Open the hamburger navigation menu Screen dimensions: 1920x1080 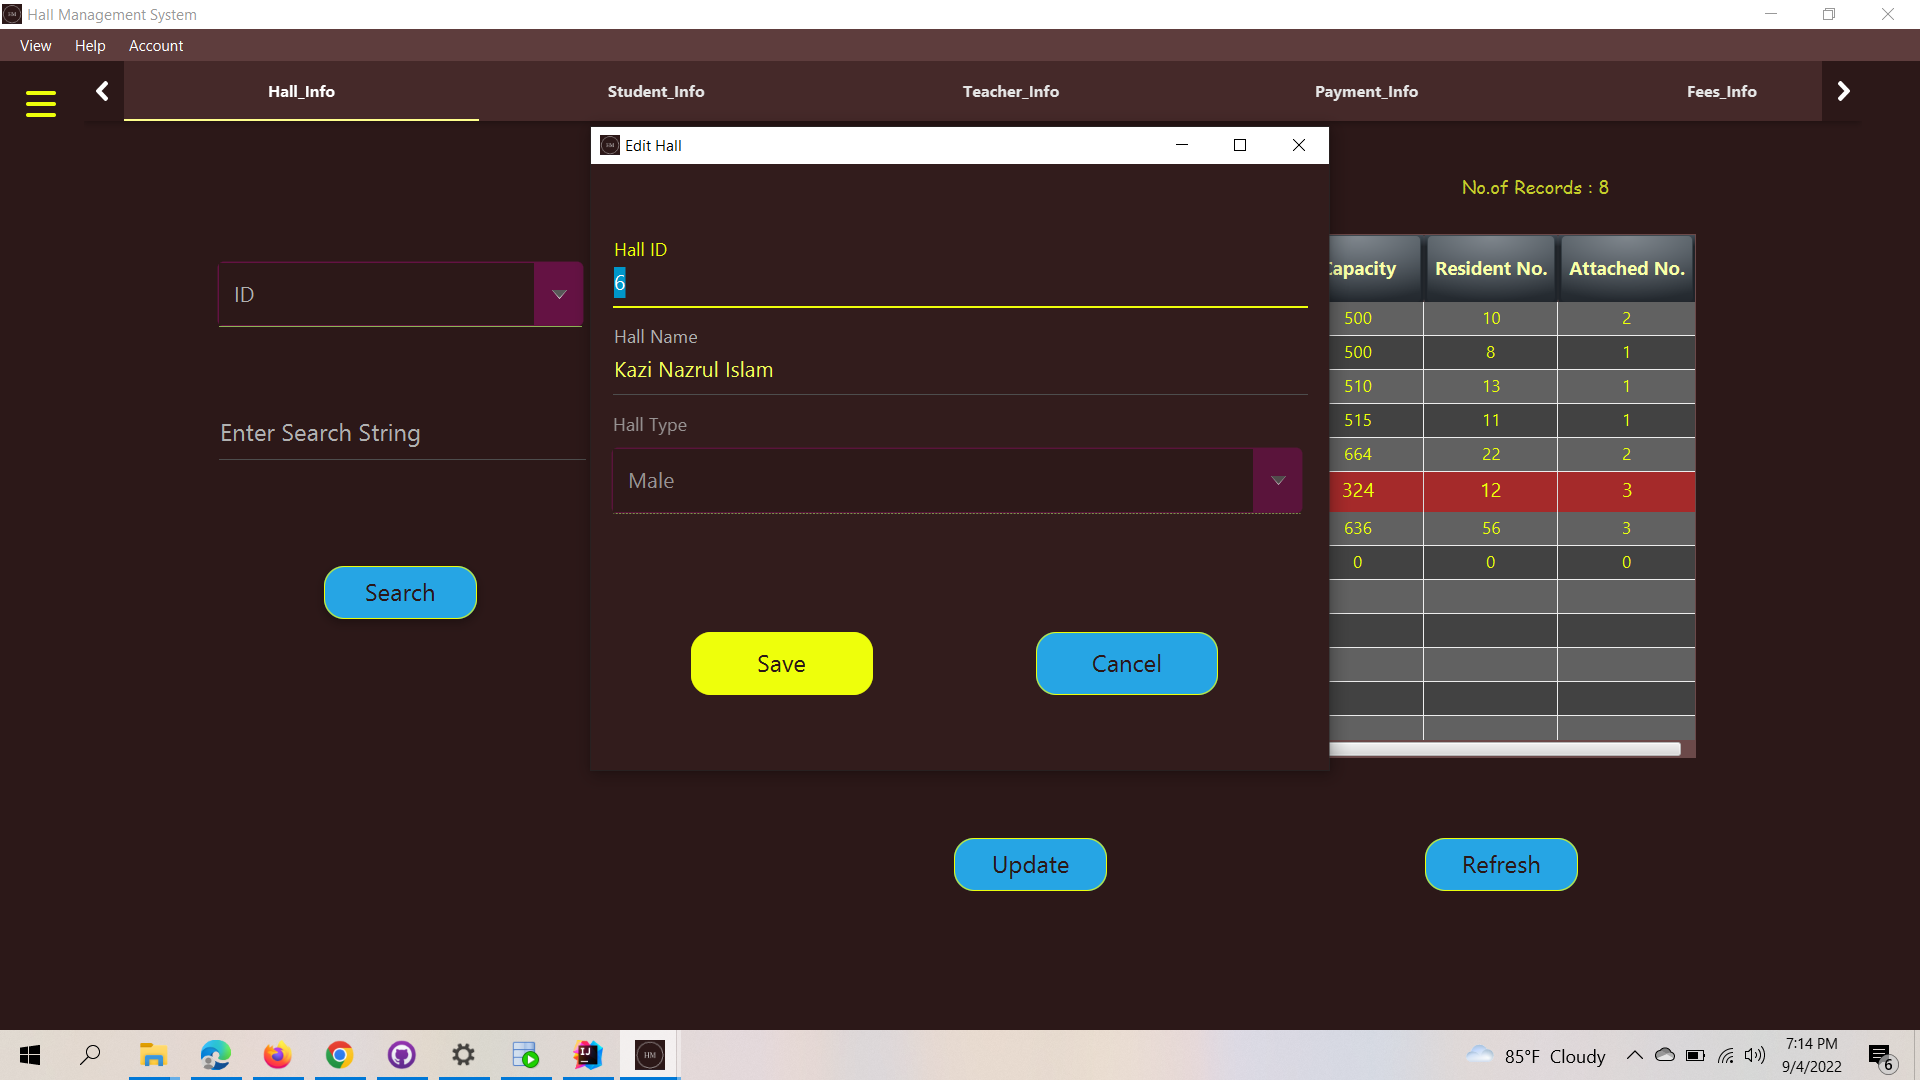point(40,103)
